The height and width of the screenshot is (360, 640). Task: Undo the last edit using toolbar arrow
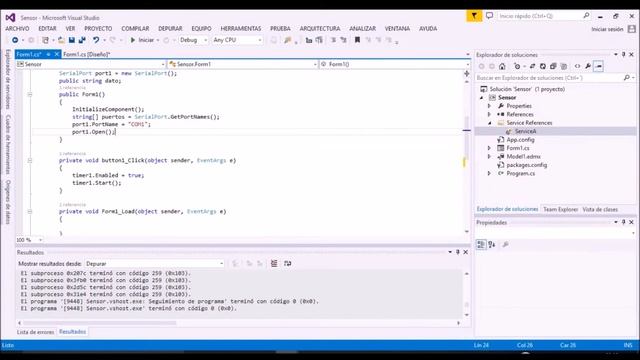[96, 40]
